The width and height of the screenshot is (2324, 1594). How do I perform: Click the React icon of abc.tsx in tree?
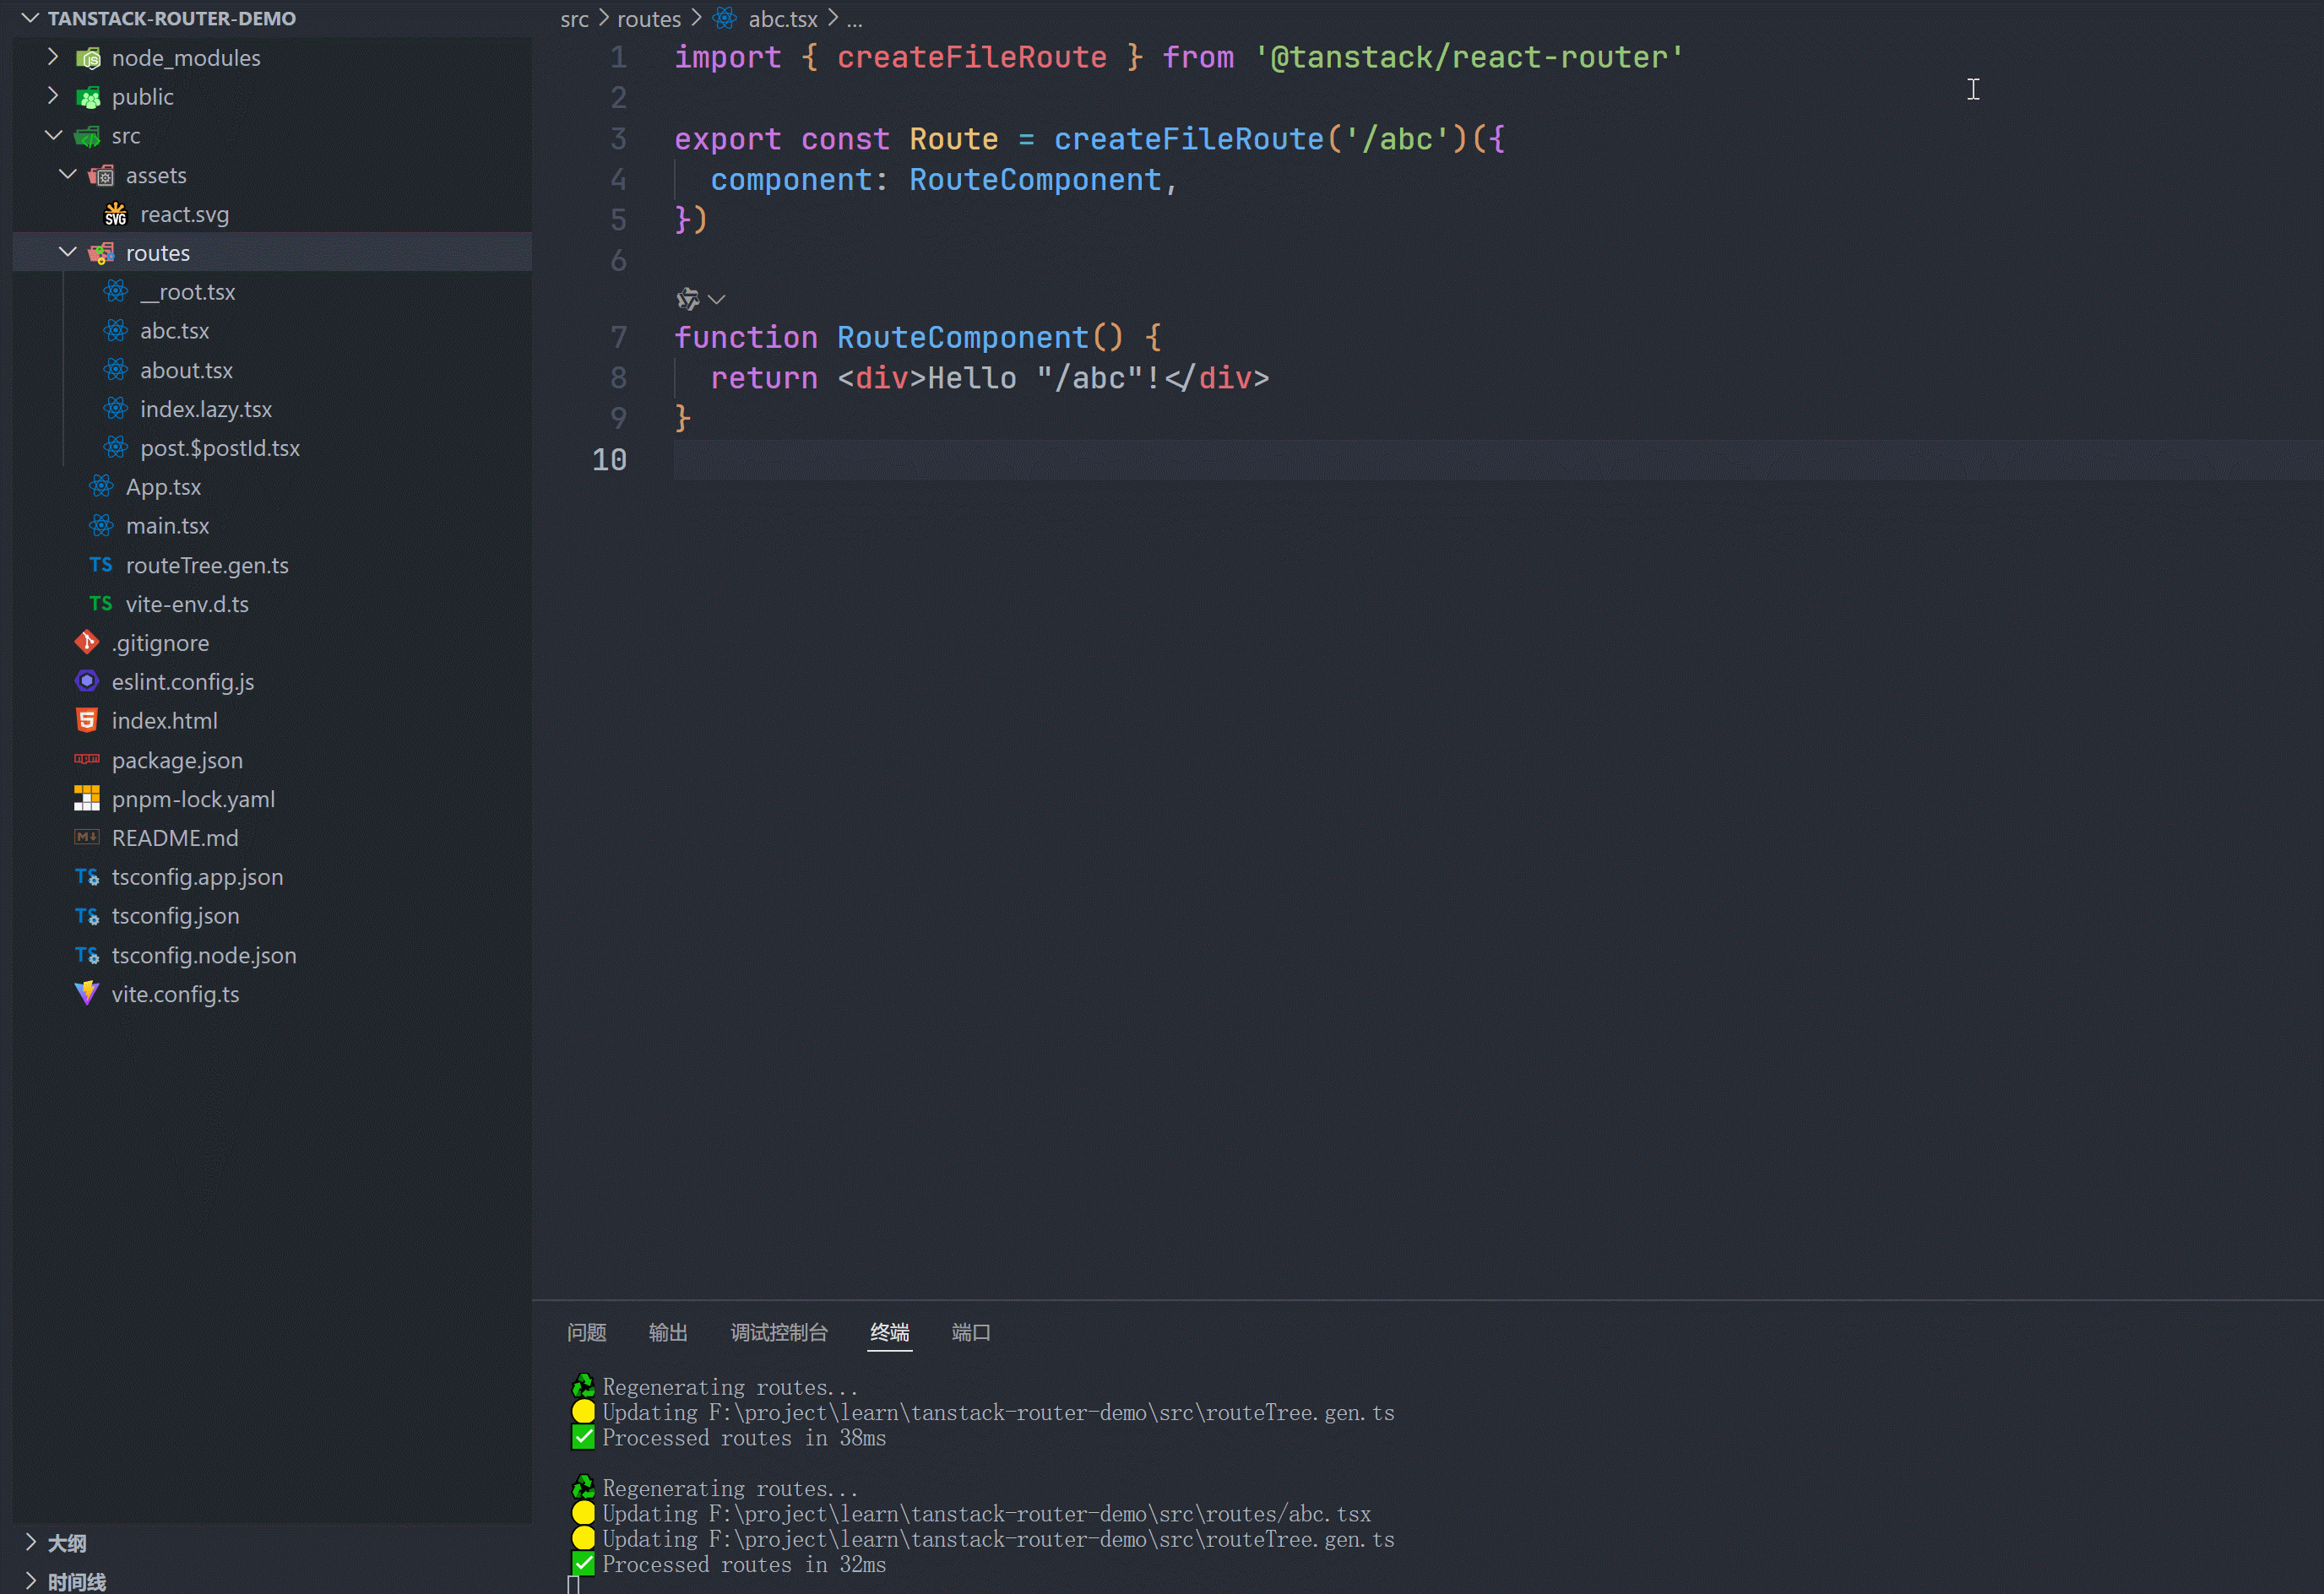116,330
